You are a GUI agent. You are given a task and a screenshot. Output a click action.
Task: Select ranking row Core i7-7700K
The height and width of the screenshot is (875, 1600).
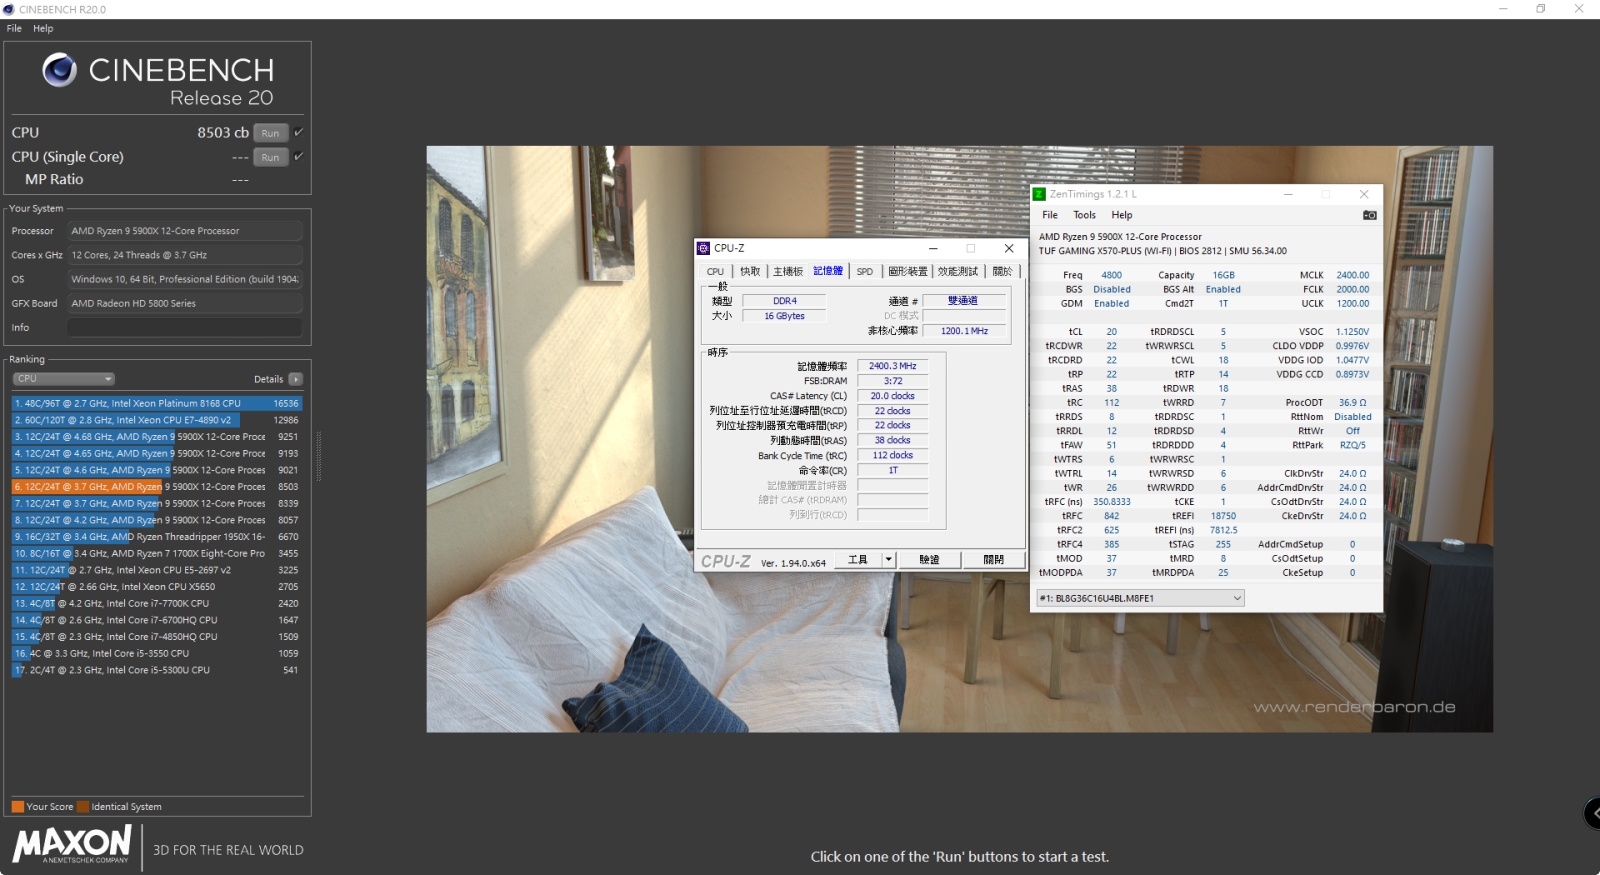(156, 603)
